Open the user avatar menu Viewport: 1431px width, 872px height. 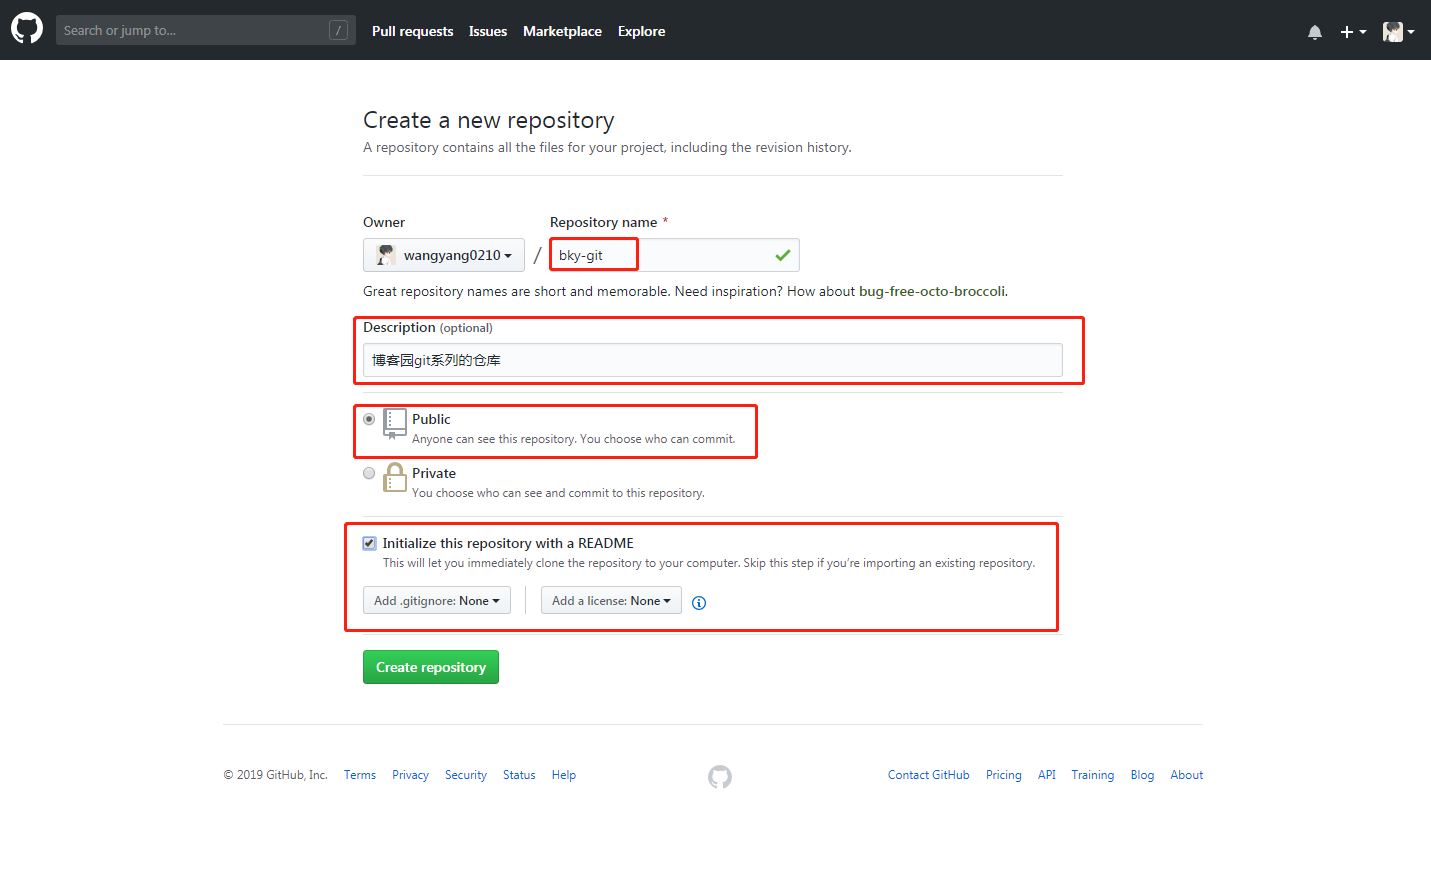coord(1398,32)
